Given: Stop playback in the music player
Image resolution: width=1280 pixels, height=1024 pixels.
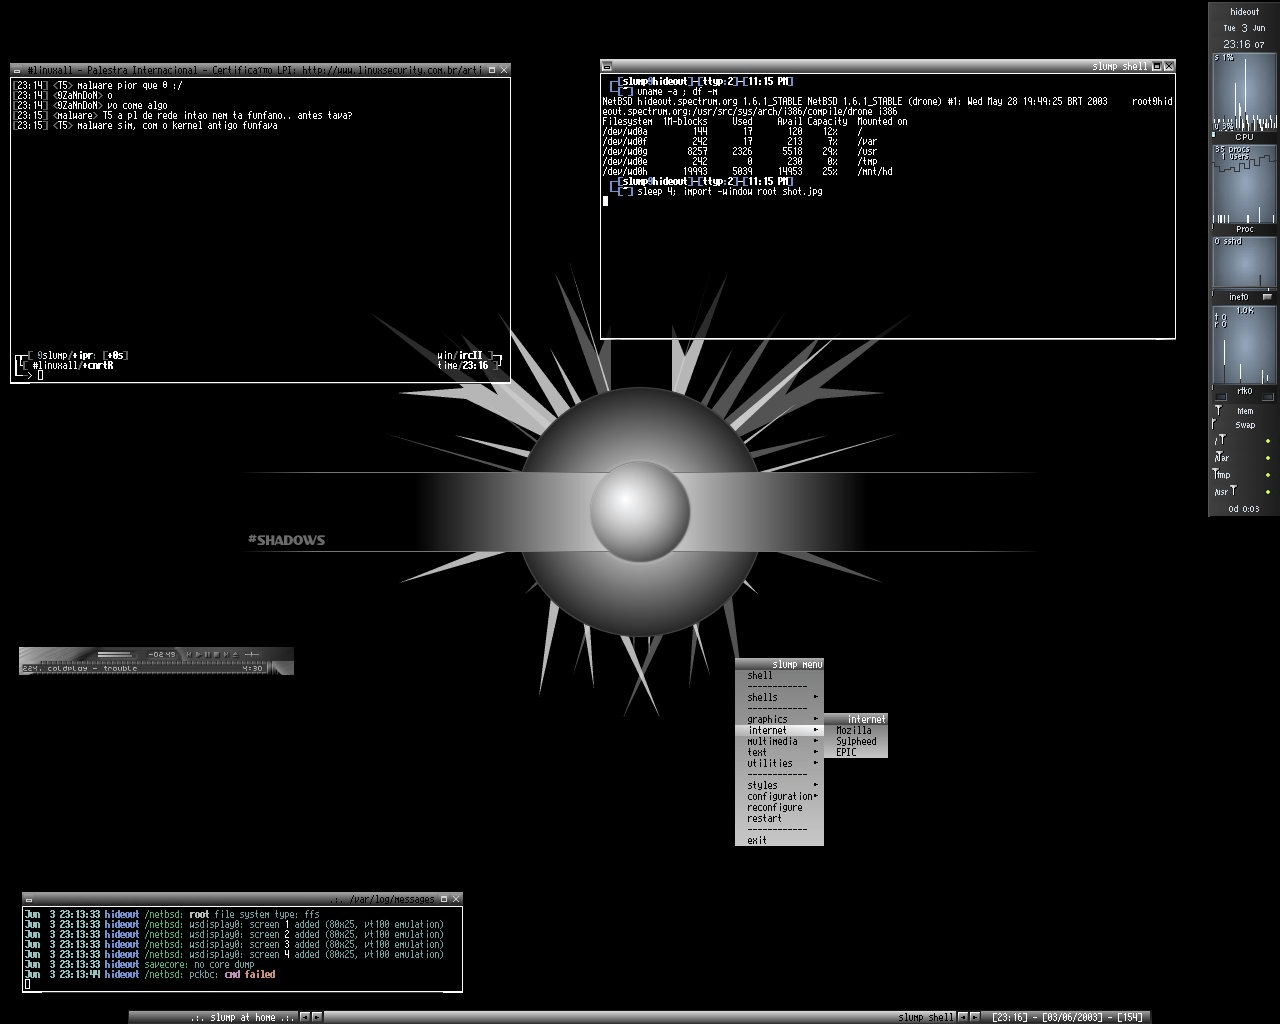Looking at the screenshot, I should point(216,655).
